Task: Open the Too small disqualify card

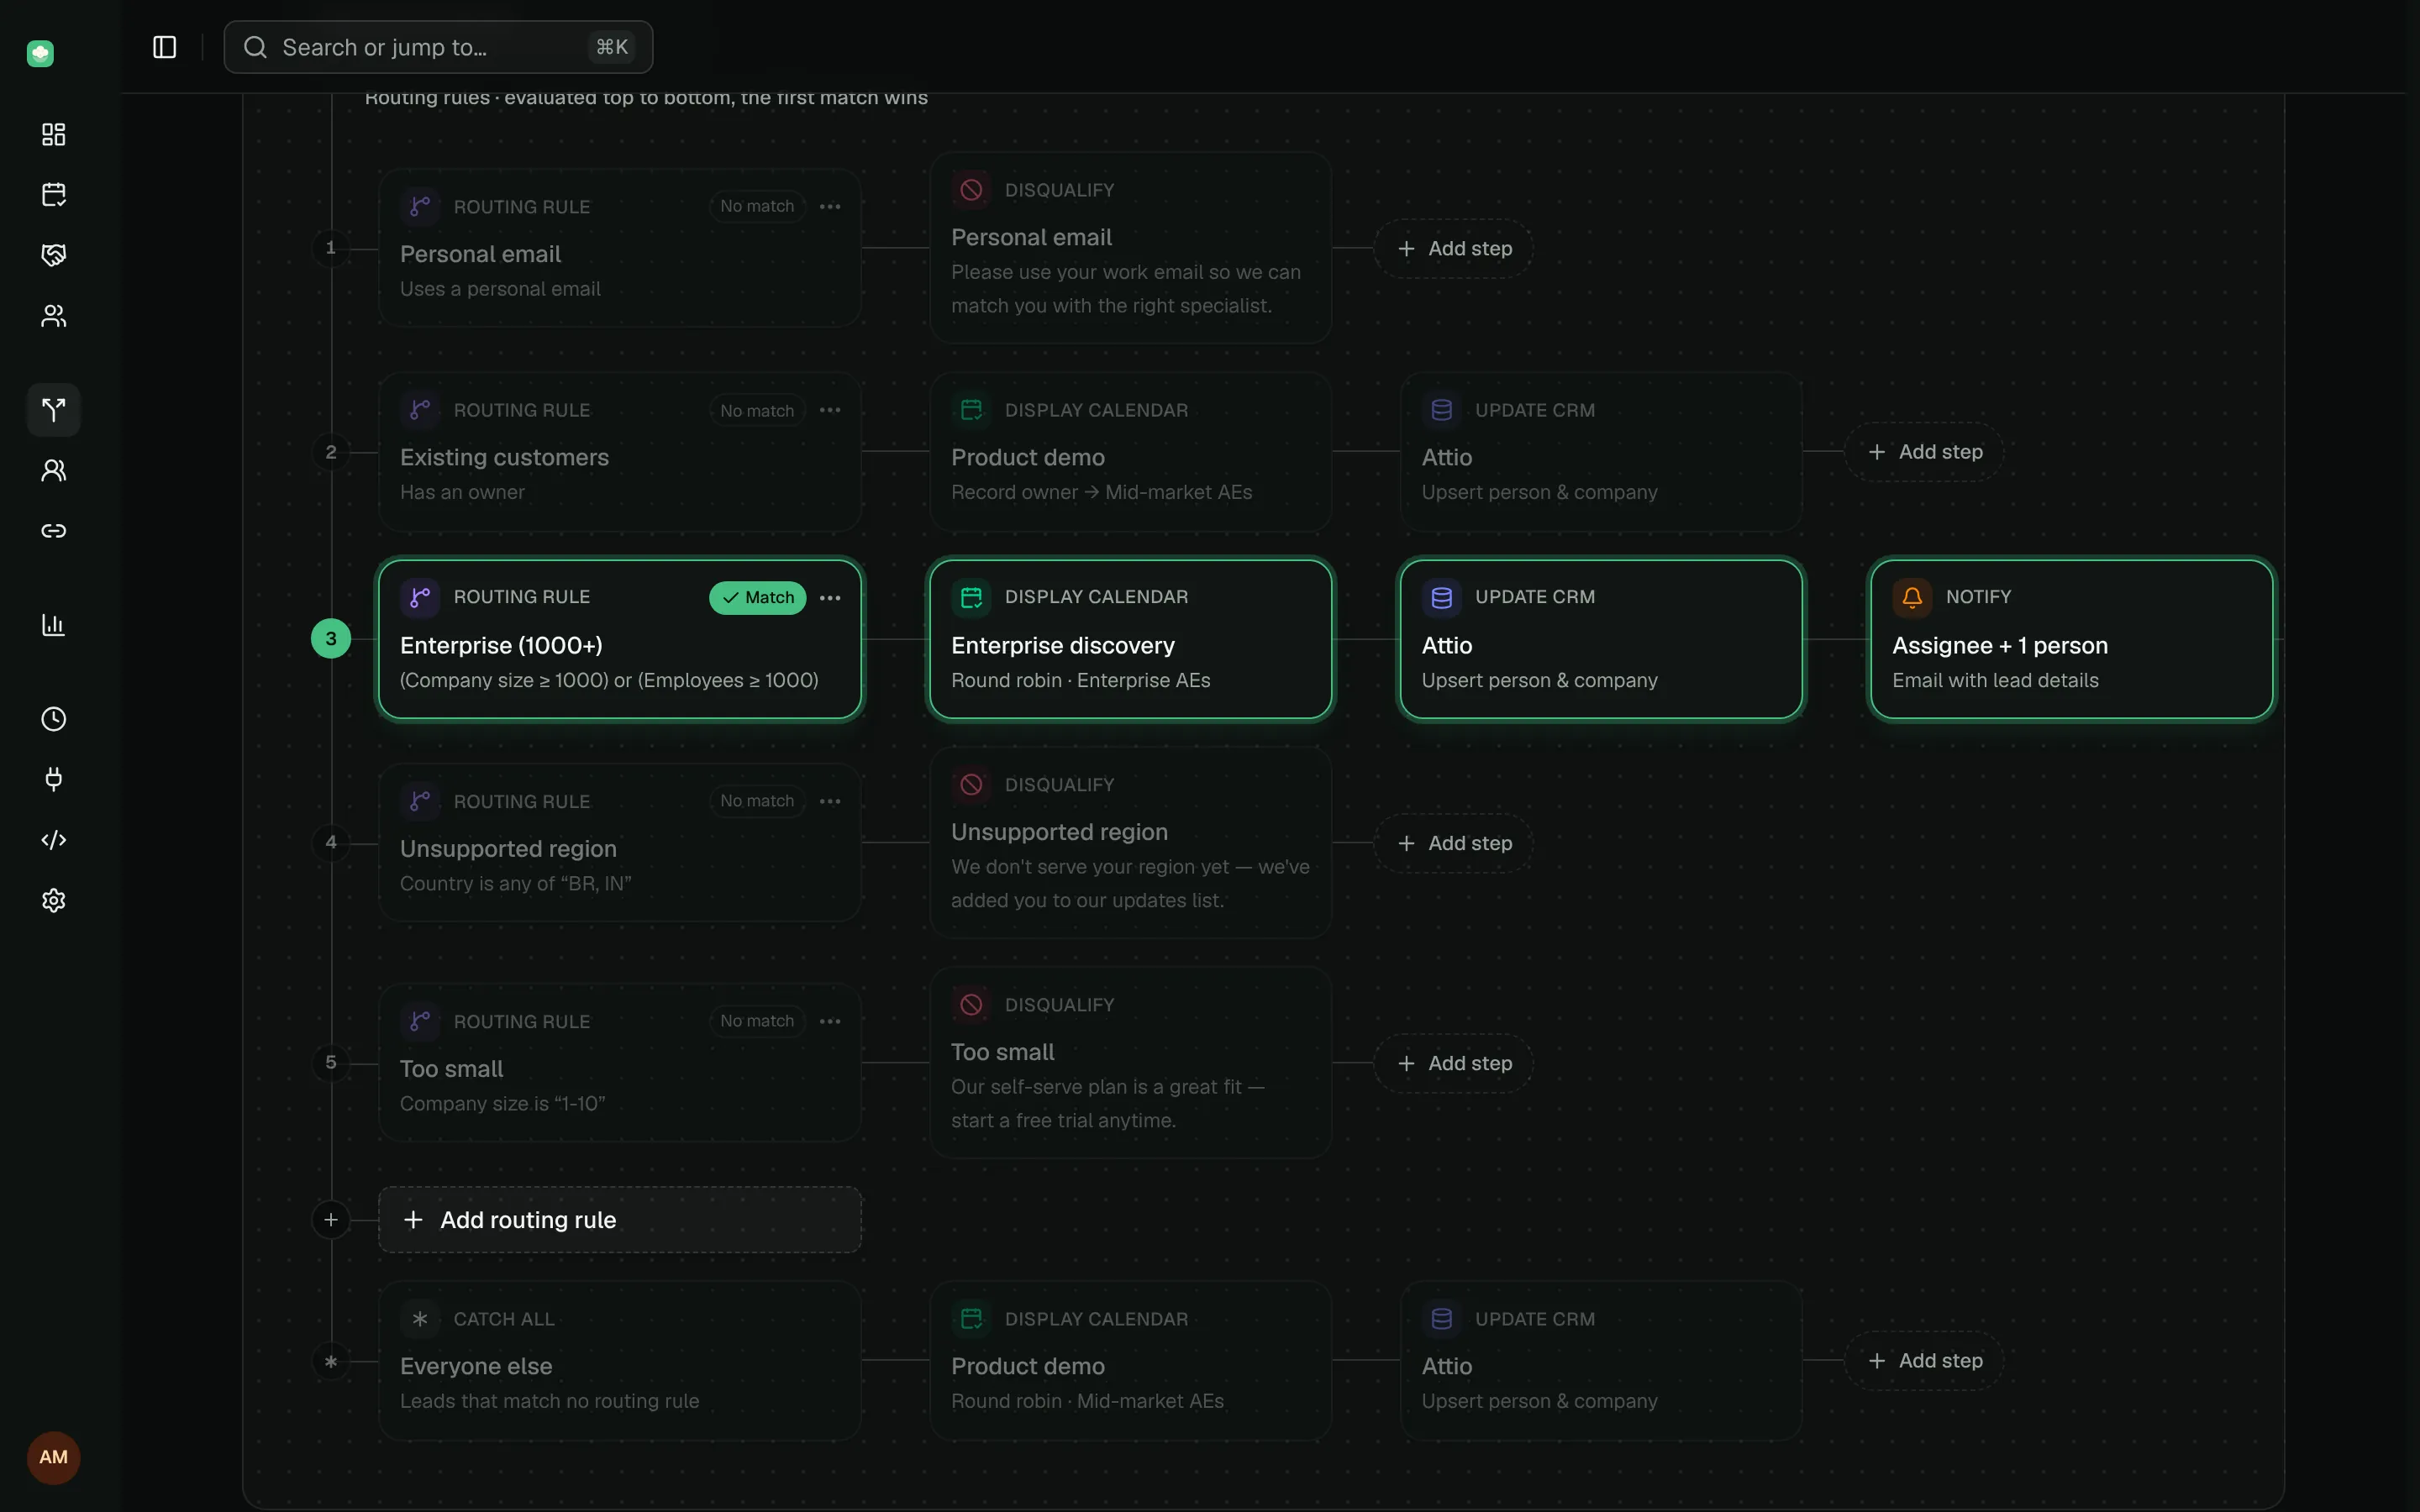Action: tap(1131, 1063)
